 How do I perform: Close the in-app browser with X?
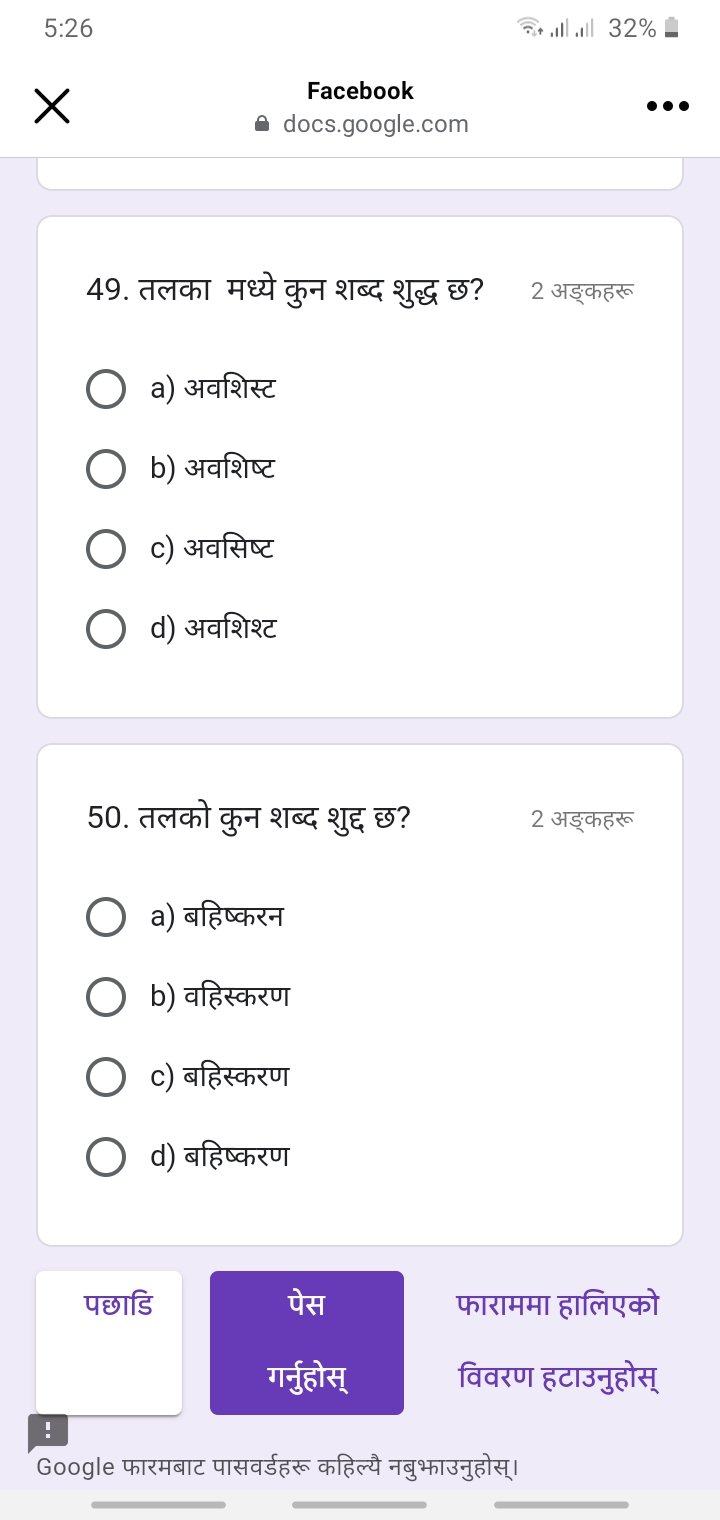(52, 106)
